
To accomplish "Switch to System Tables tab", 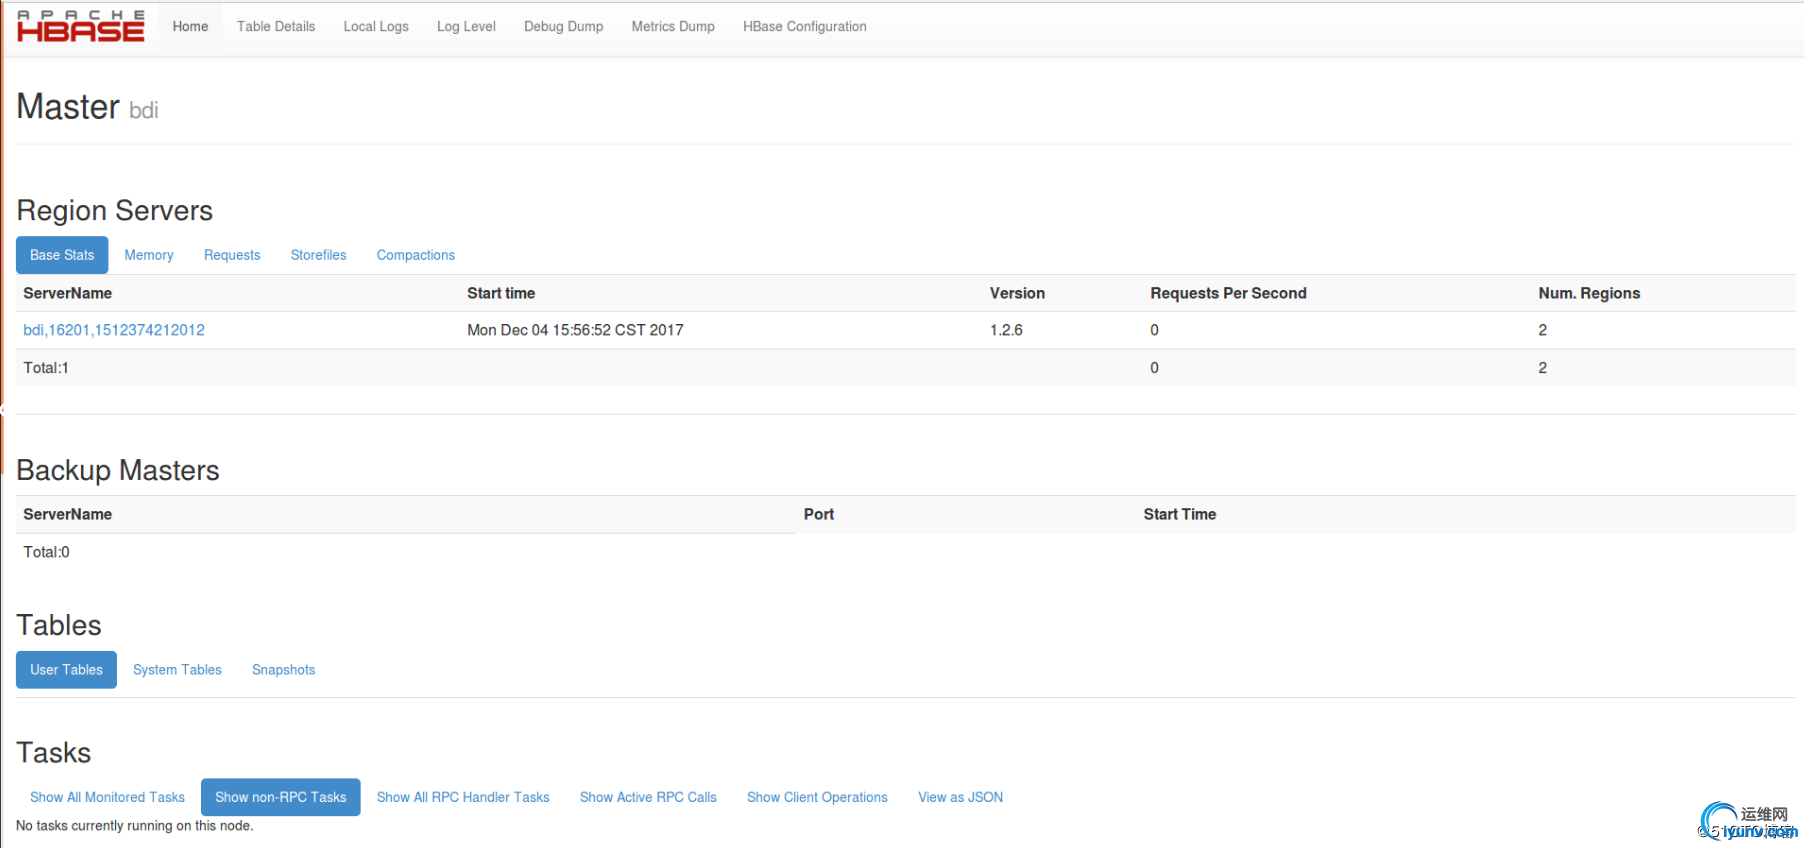I will (177, 670).
